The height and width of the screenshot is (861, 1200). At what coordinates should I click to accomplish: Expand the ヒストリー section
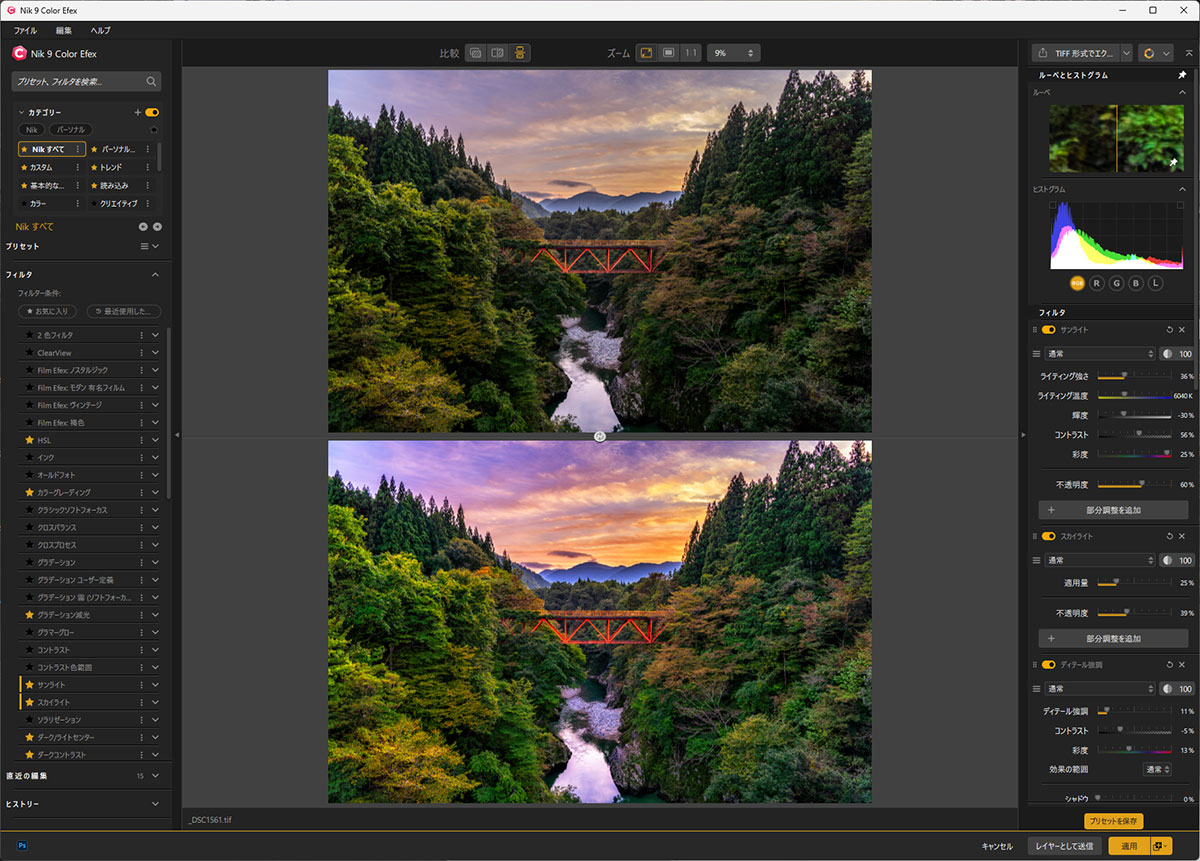coord(155,803)
